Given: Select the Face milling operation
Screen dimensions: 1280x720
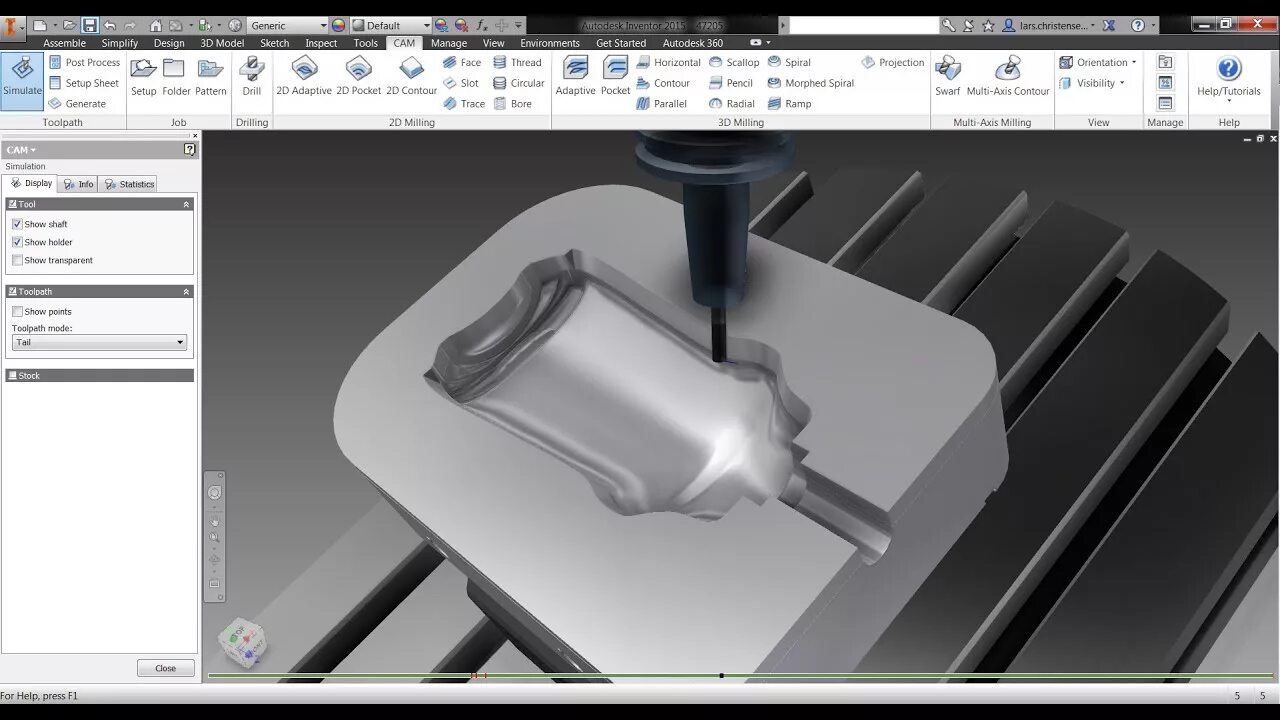Looking at the screenshot, I should coord(462,62).
